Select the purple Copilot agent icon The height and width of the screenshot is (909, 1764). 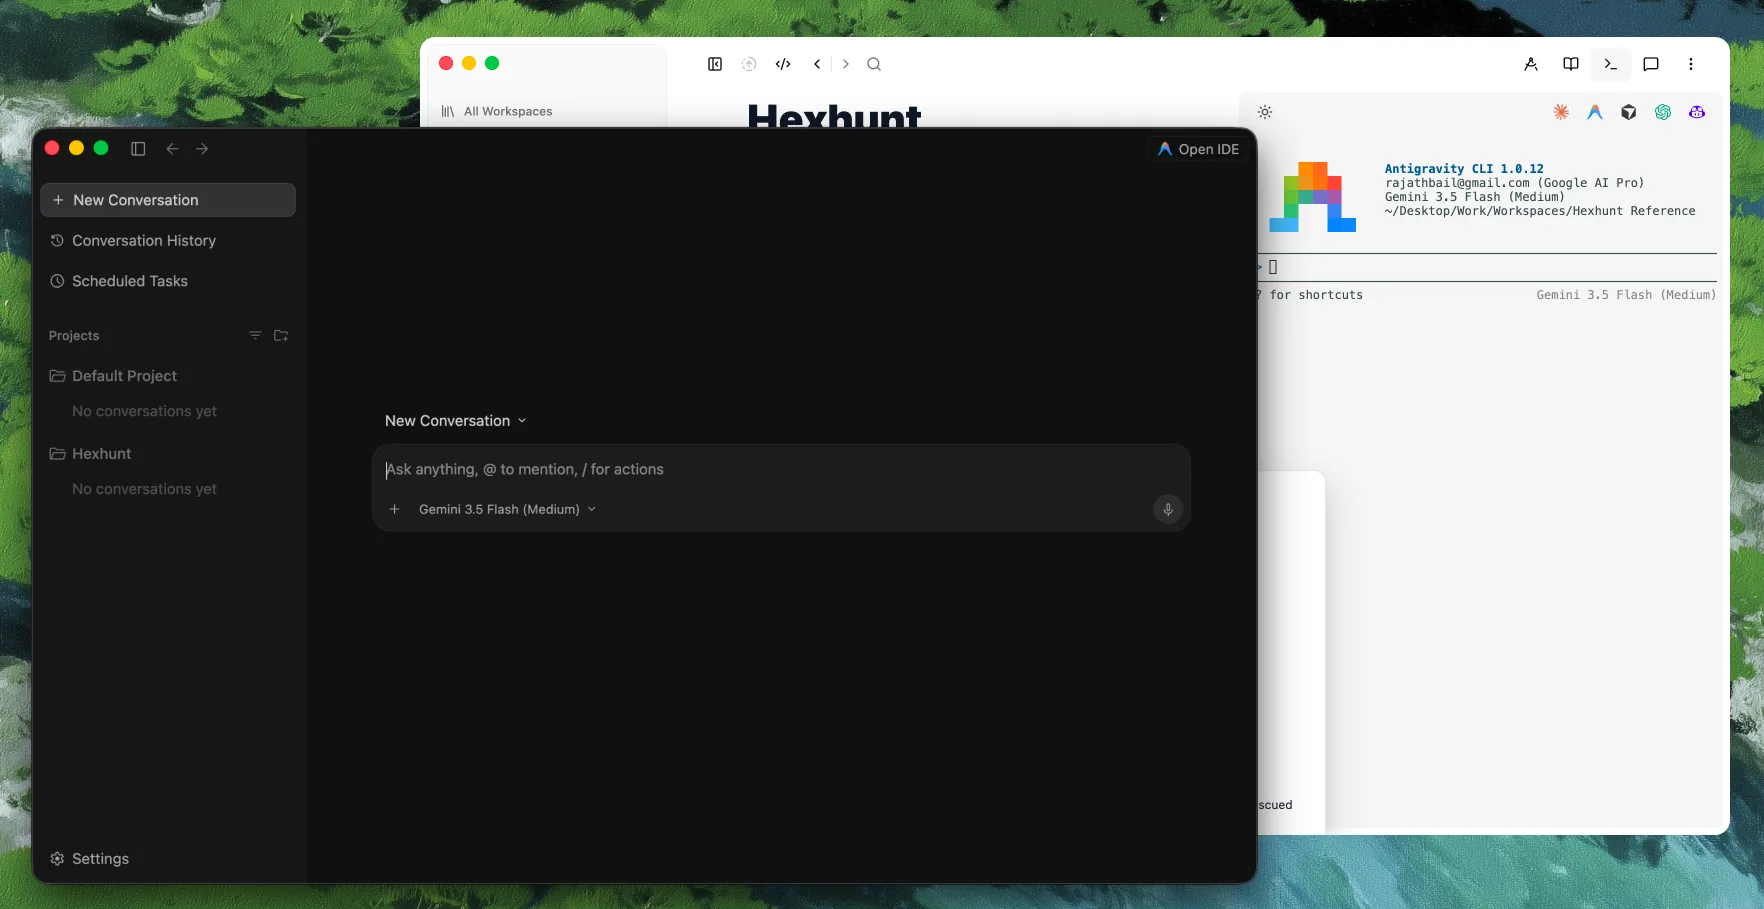[x=1697, y=112]
